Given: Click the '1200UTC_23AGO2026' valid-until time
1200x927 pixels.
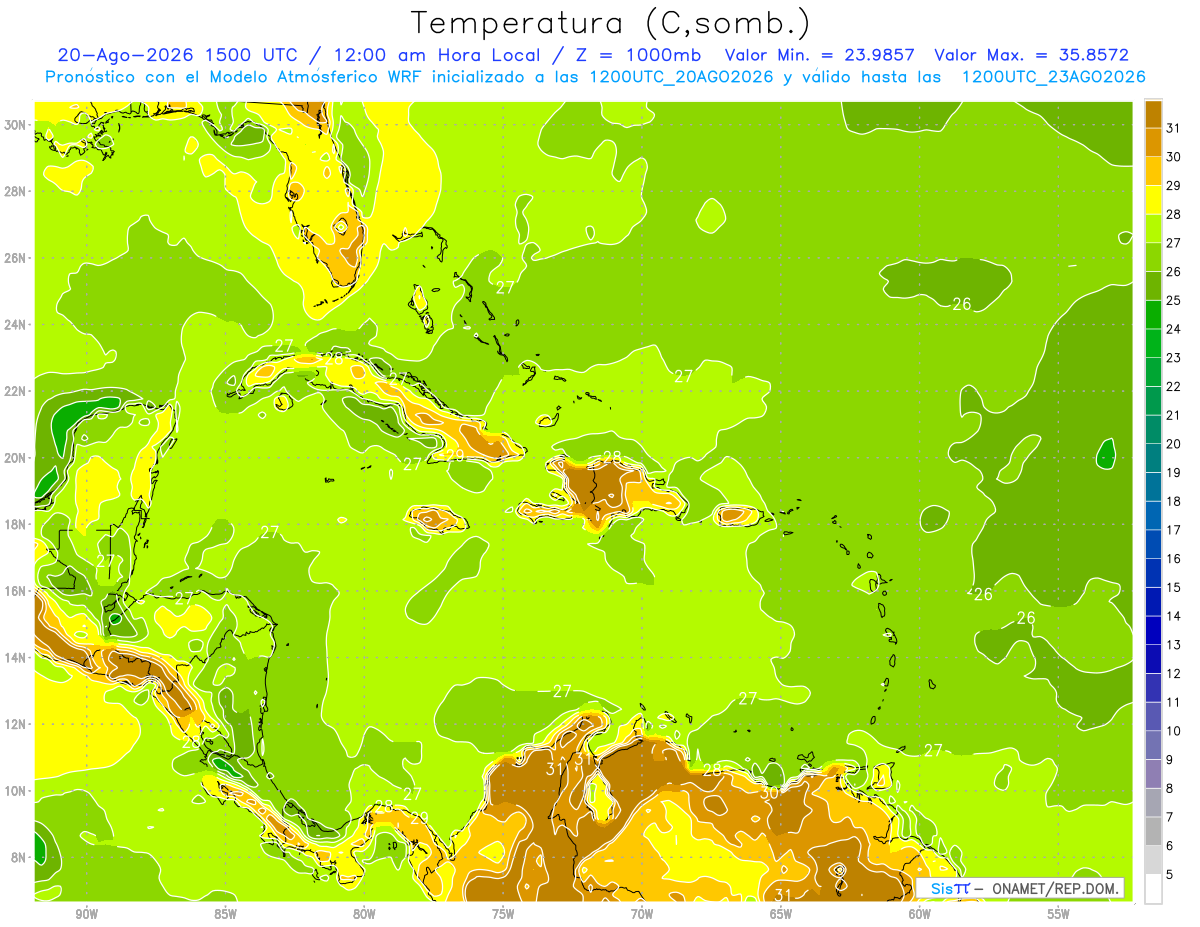Looking at the screenshot, I should tap(1053, 77).
